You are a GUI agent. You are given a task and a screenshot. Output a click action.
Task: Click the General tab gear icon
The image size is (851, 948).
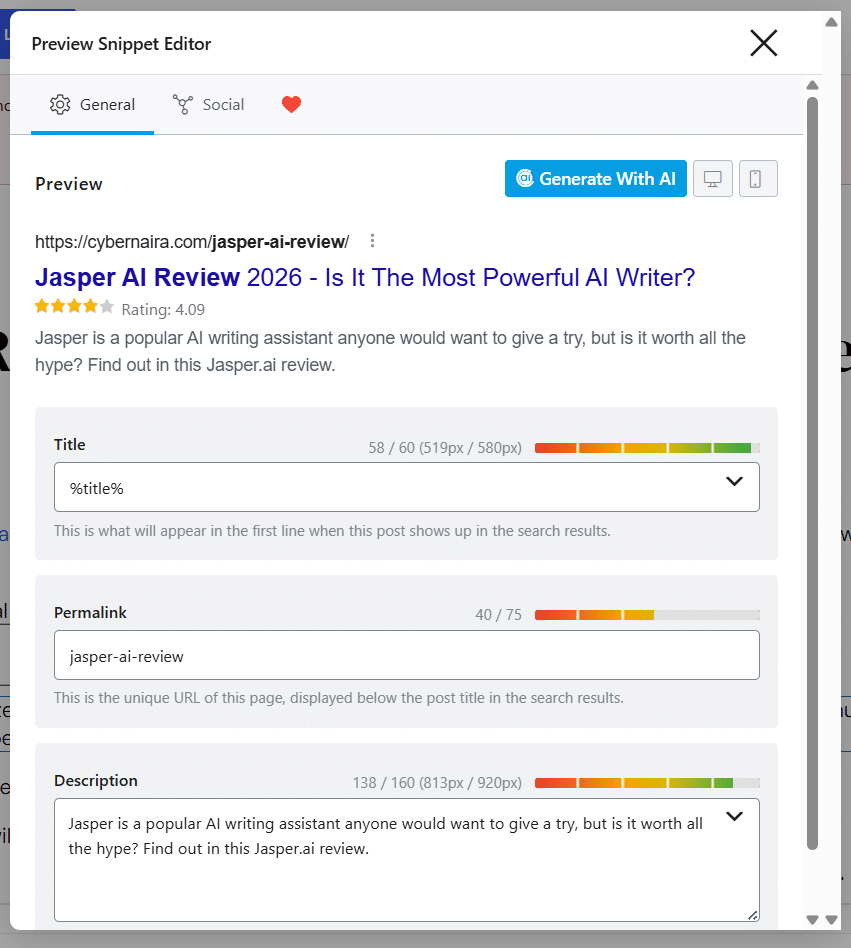coord(60,105)
